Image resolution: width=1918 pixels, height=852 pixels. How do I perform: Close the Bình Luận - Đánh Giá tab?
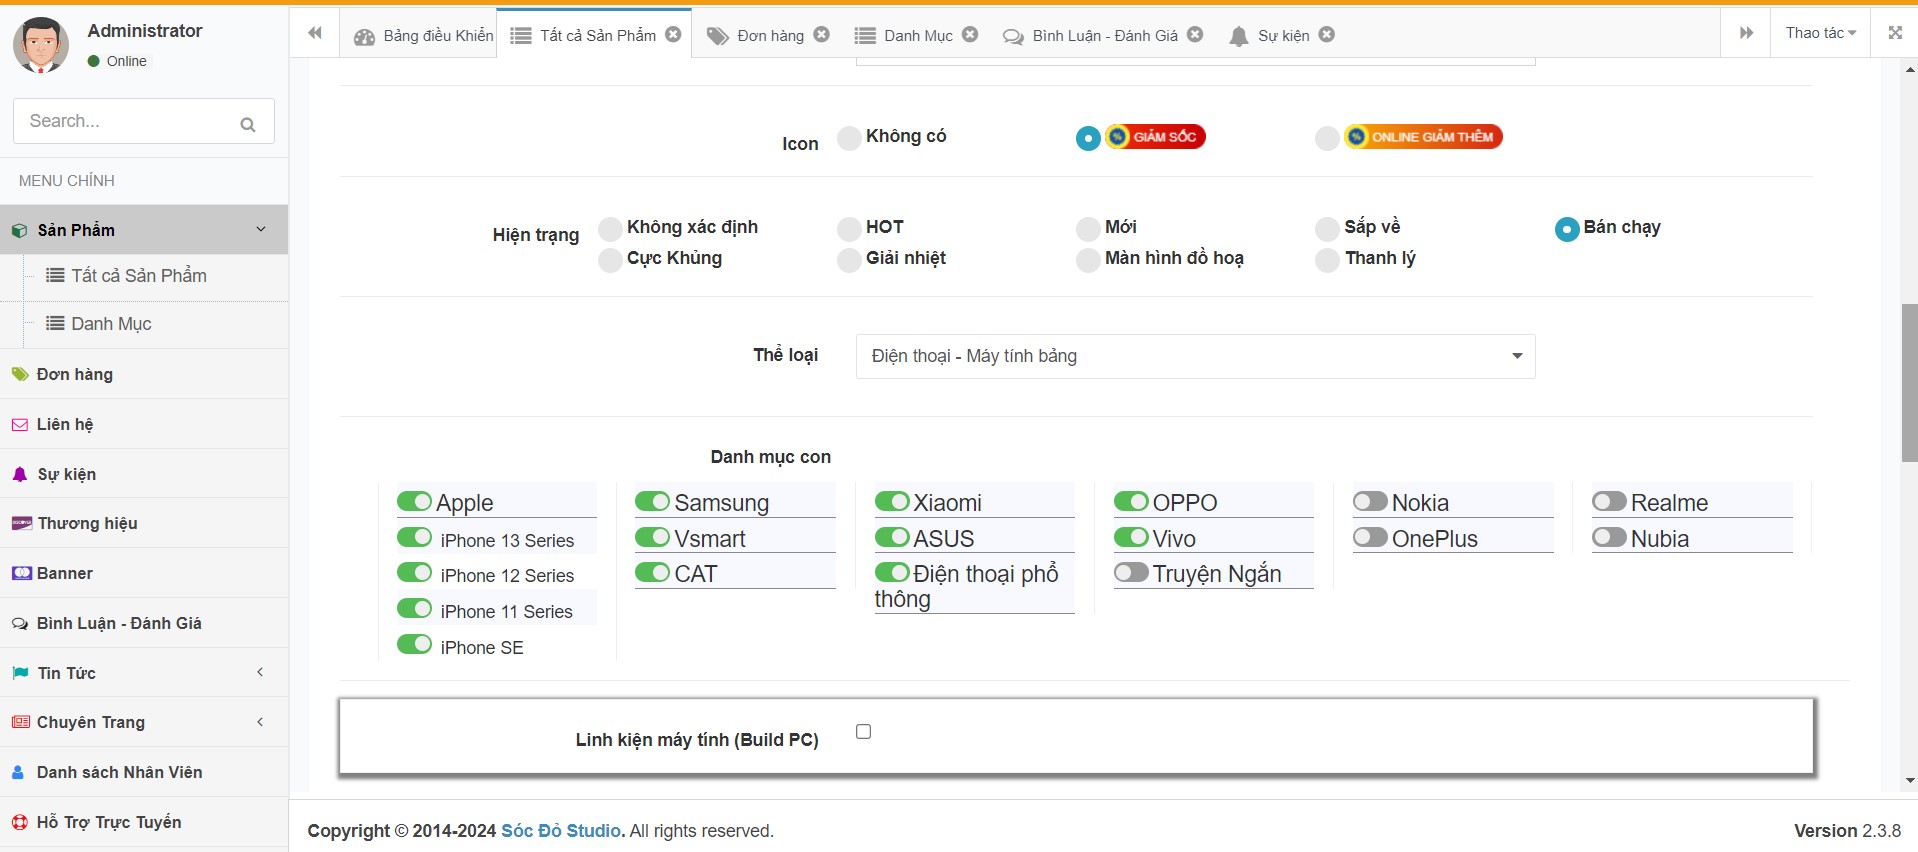[x=1195, y=34]
